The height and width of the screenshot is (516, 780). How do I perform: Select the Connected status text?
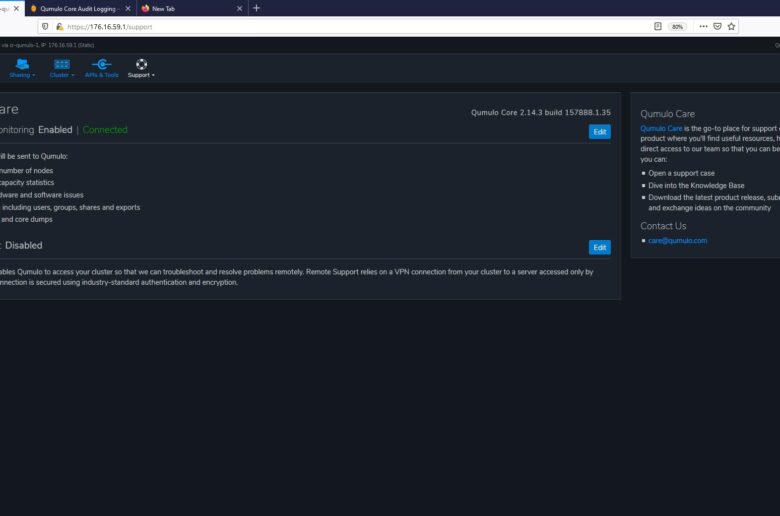[x=105, y=130]
